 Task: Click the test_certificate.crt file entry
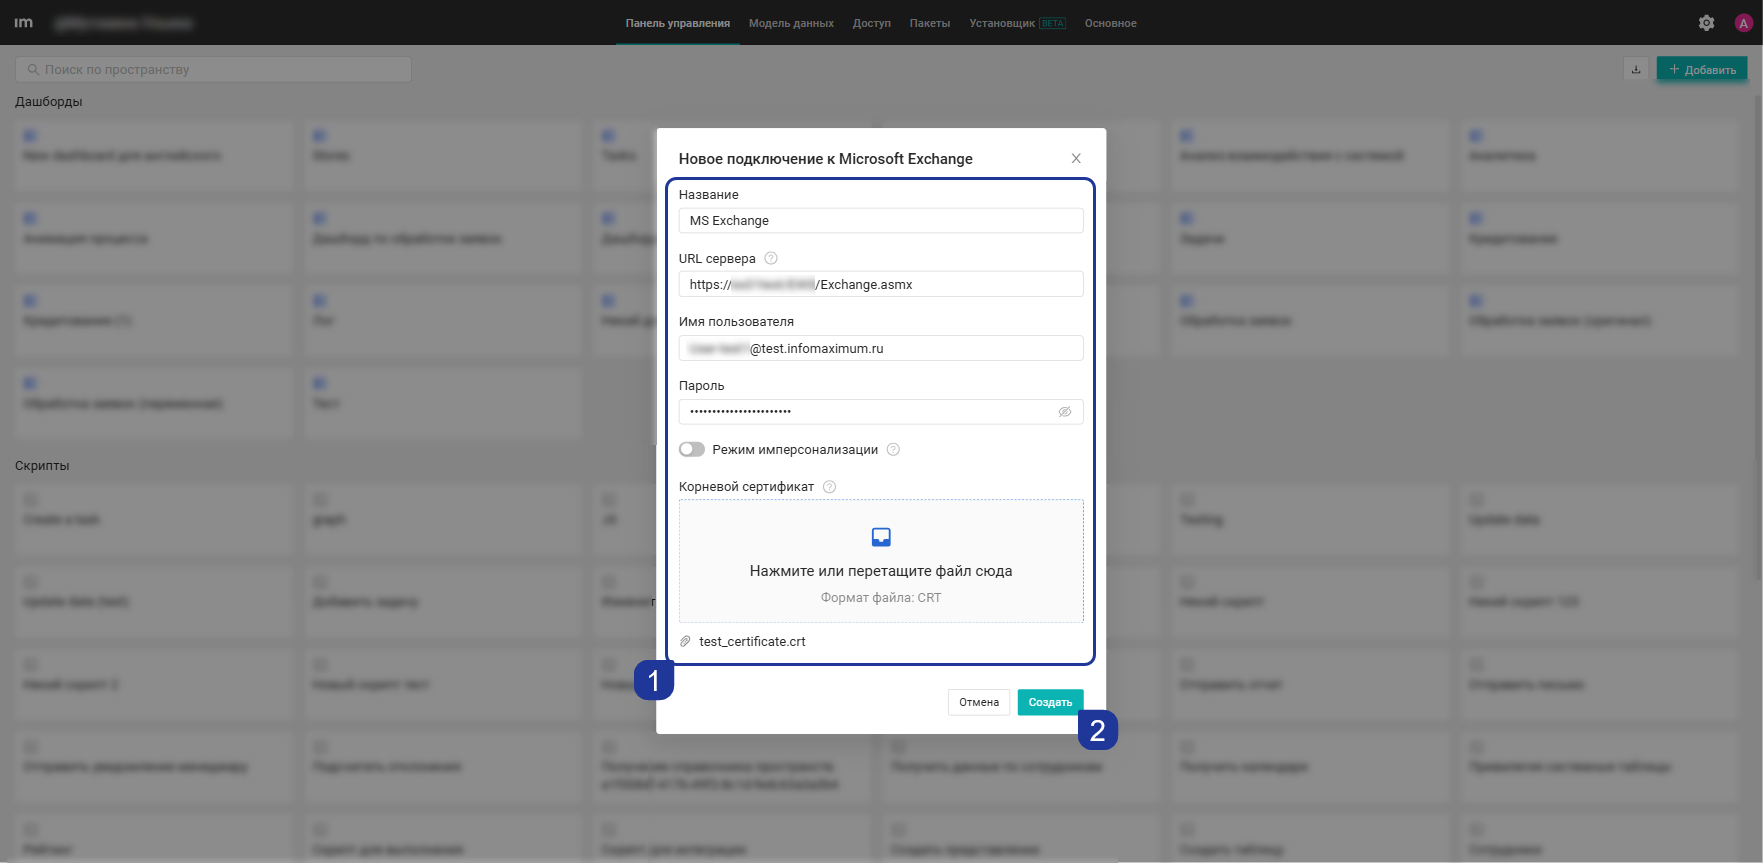(x=752, y=641)
